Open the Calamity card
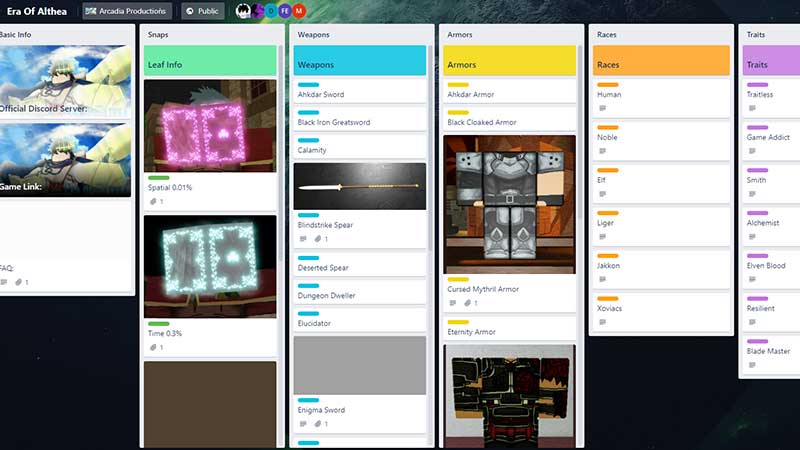800x450 pixels. pyautogui.click(x=360, y=147)
